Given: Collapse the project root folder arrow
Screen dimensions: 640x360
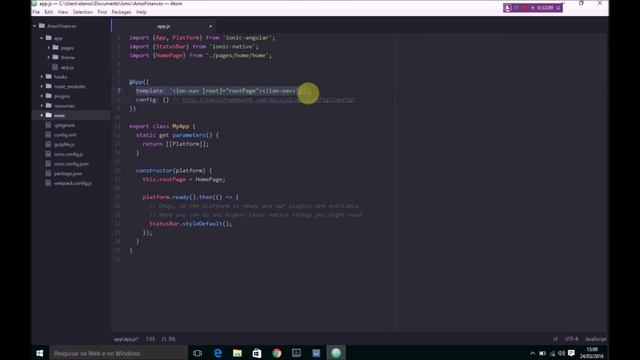Looking at the screenshot, I should coord(35,26).
